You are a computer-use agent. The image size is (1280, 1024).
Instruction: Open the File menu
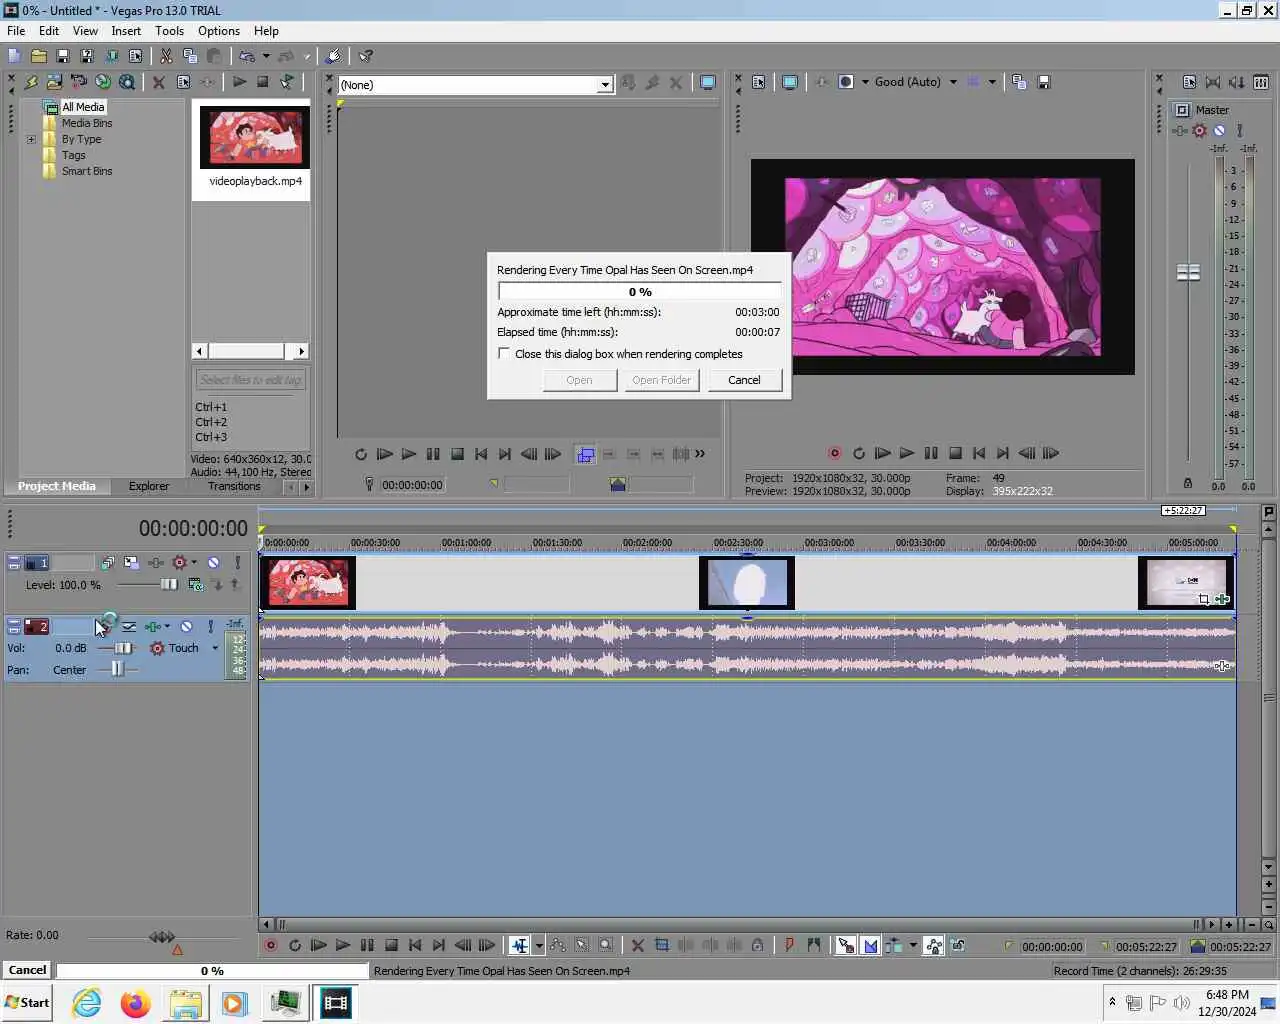point(16,31)
